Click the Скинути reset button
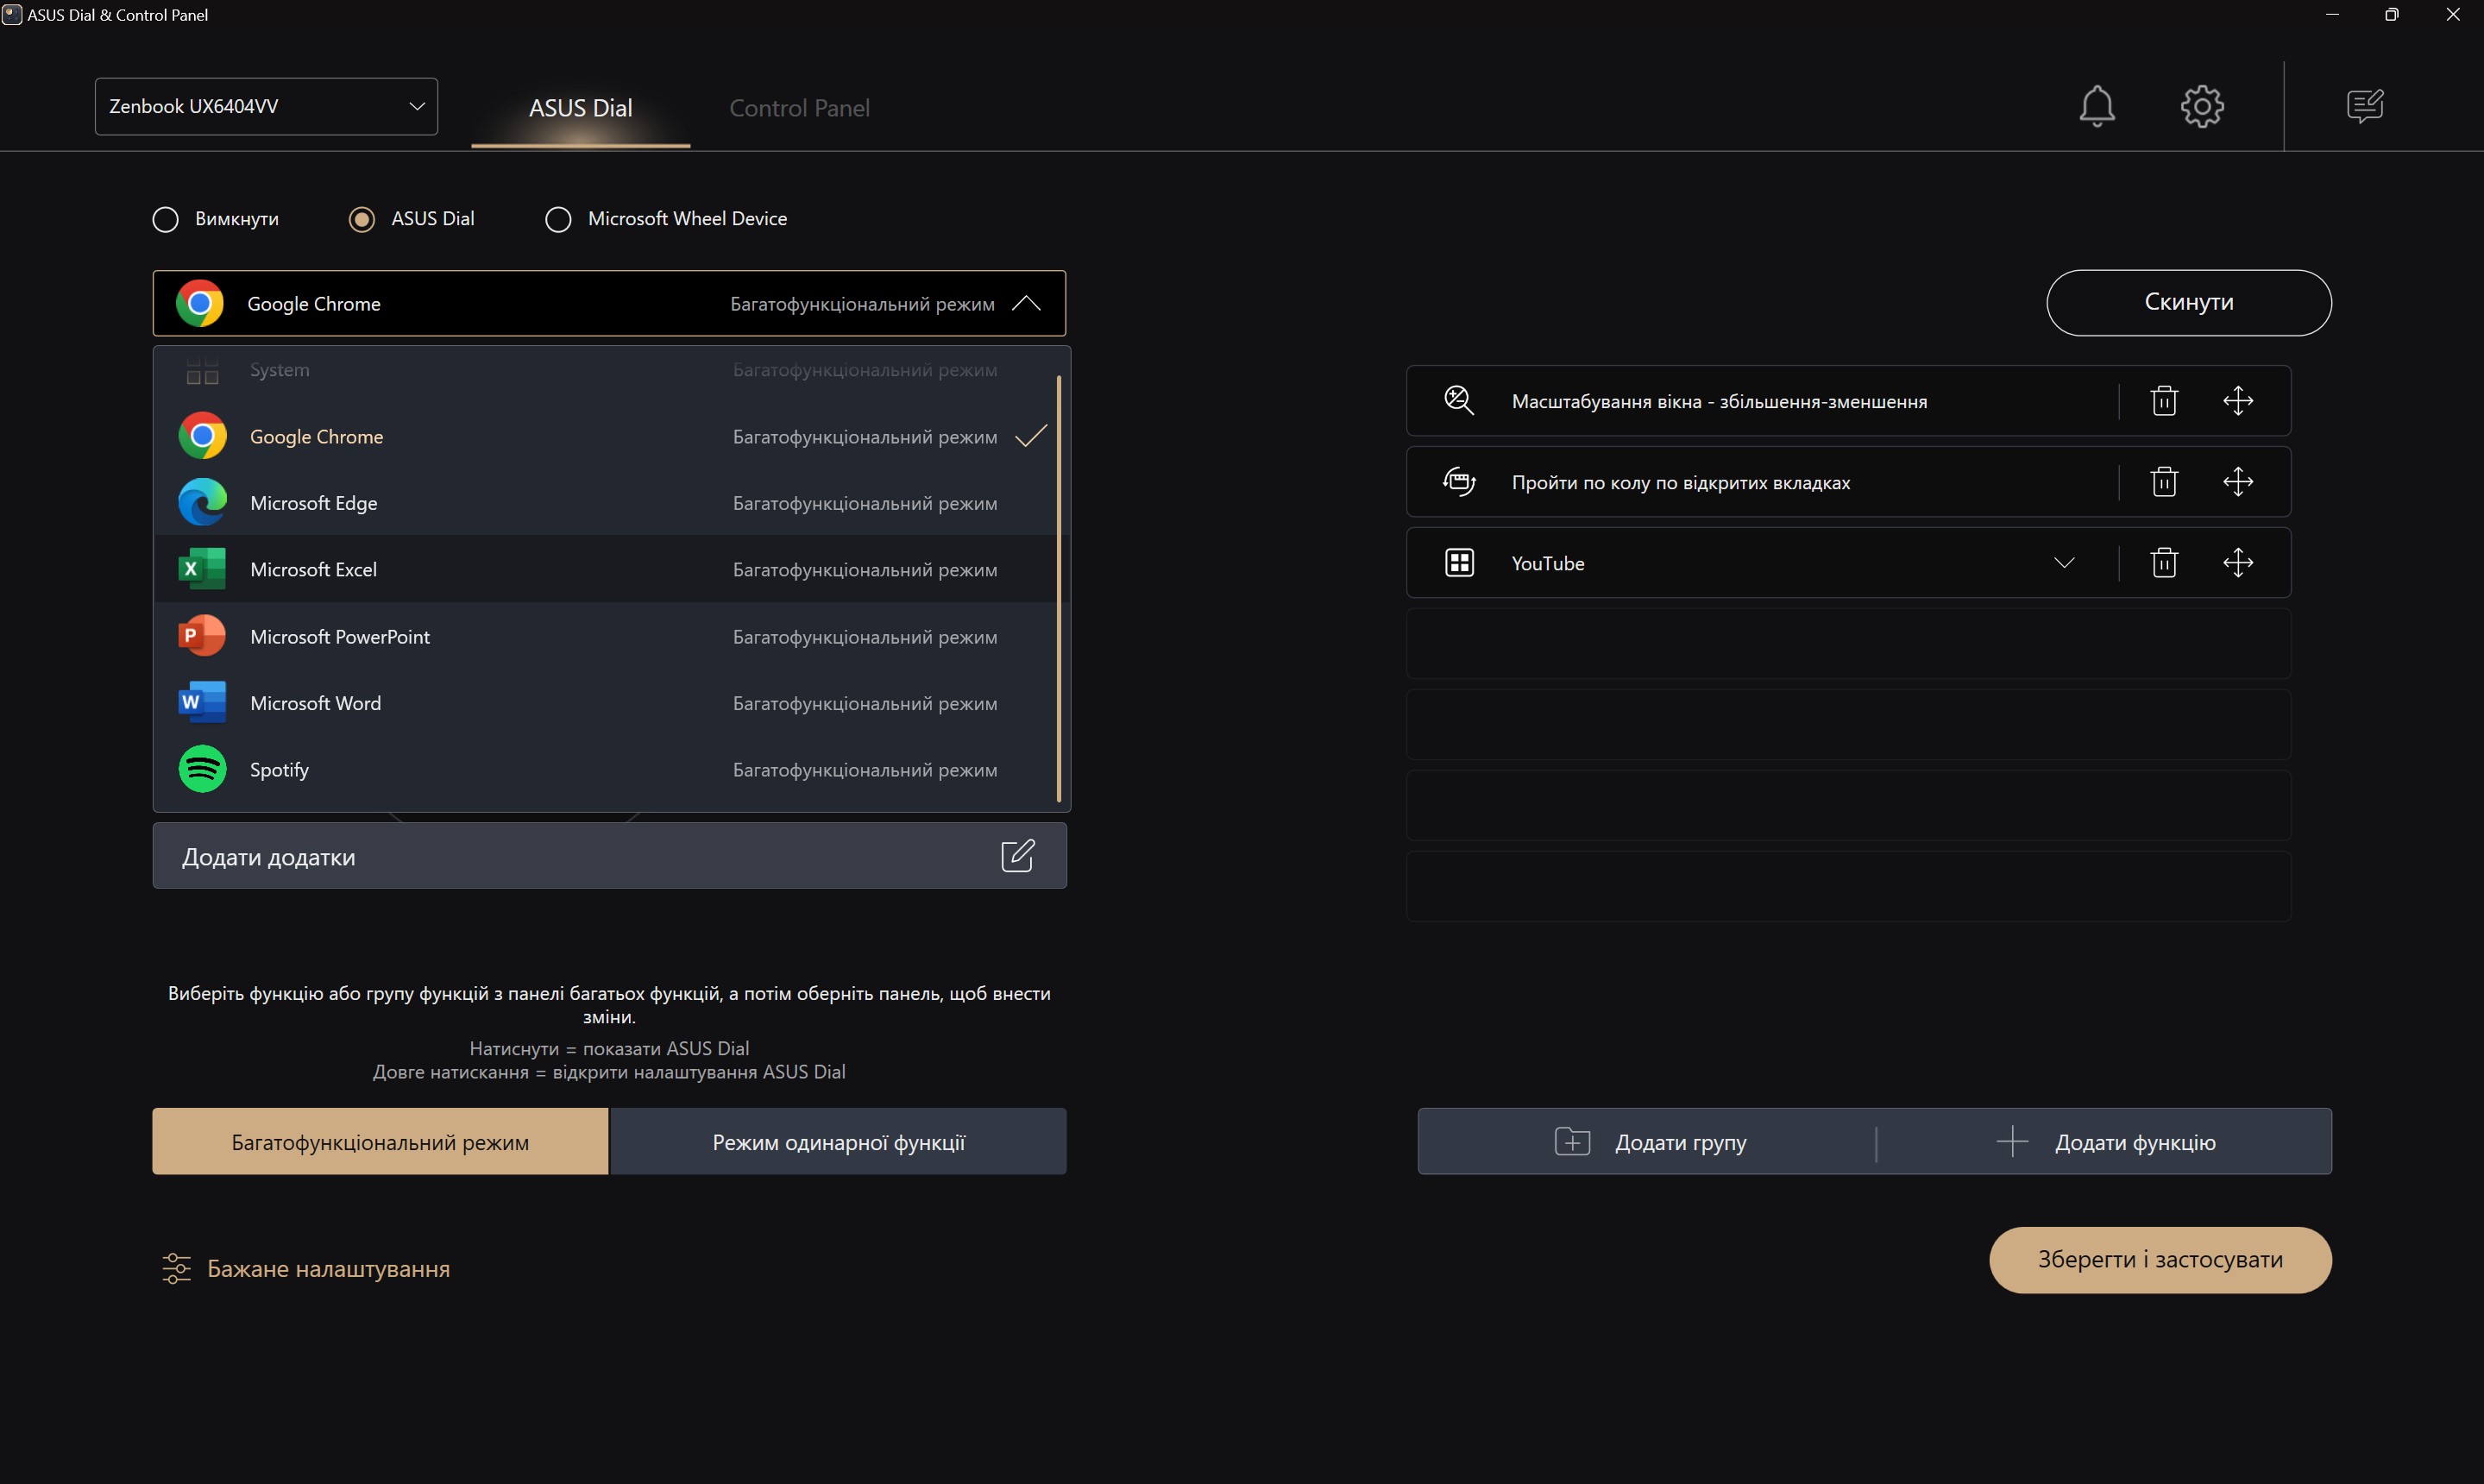Viewport: 2484px width, 1484px height. [2188, 302]
